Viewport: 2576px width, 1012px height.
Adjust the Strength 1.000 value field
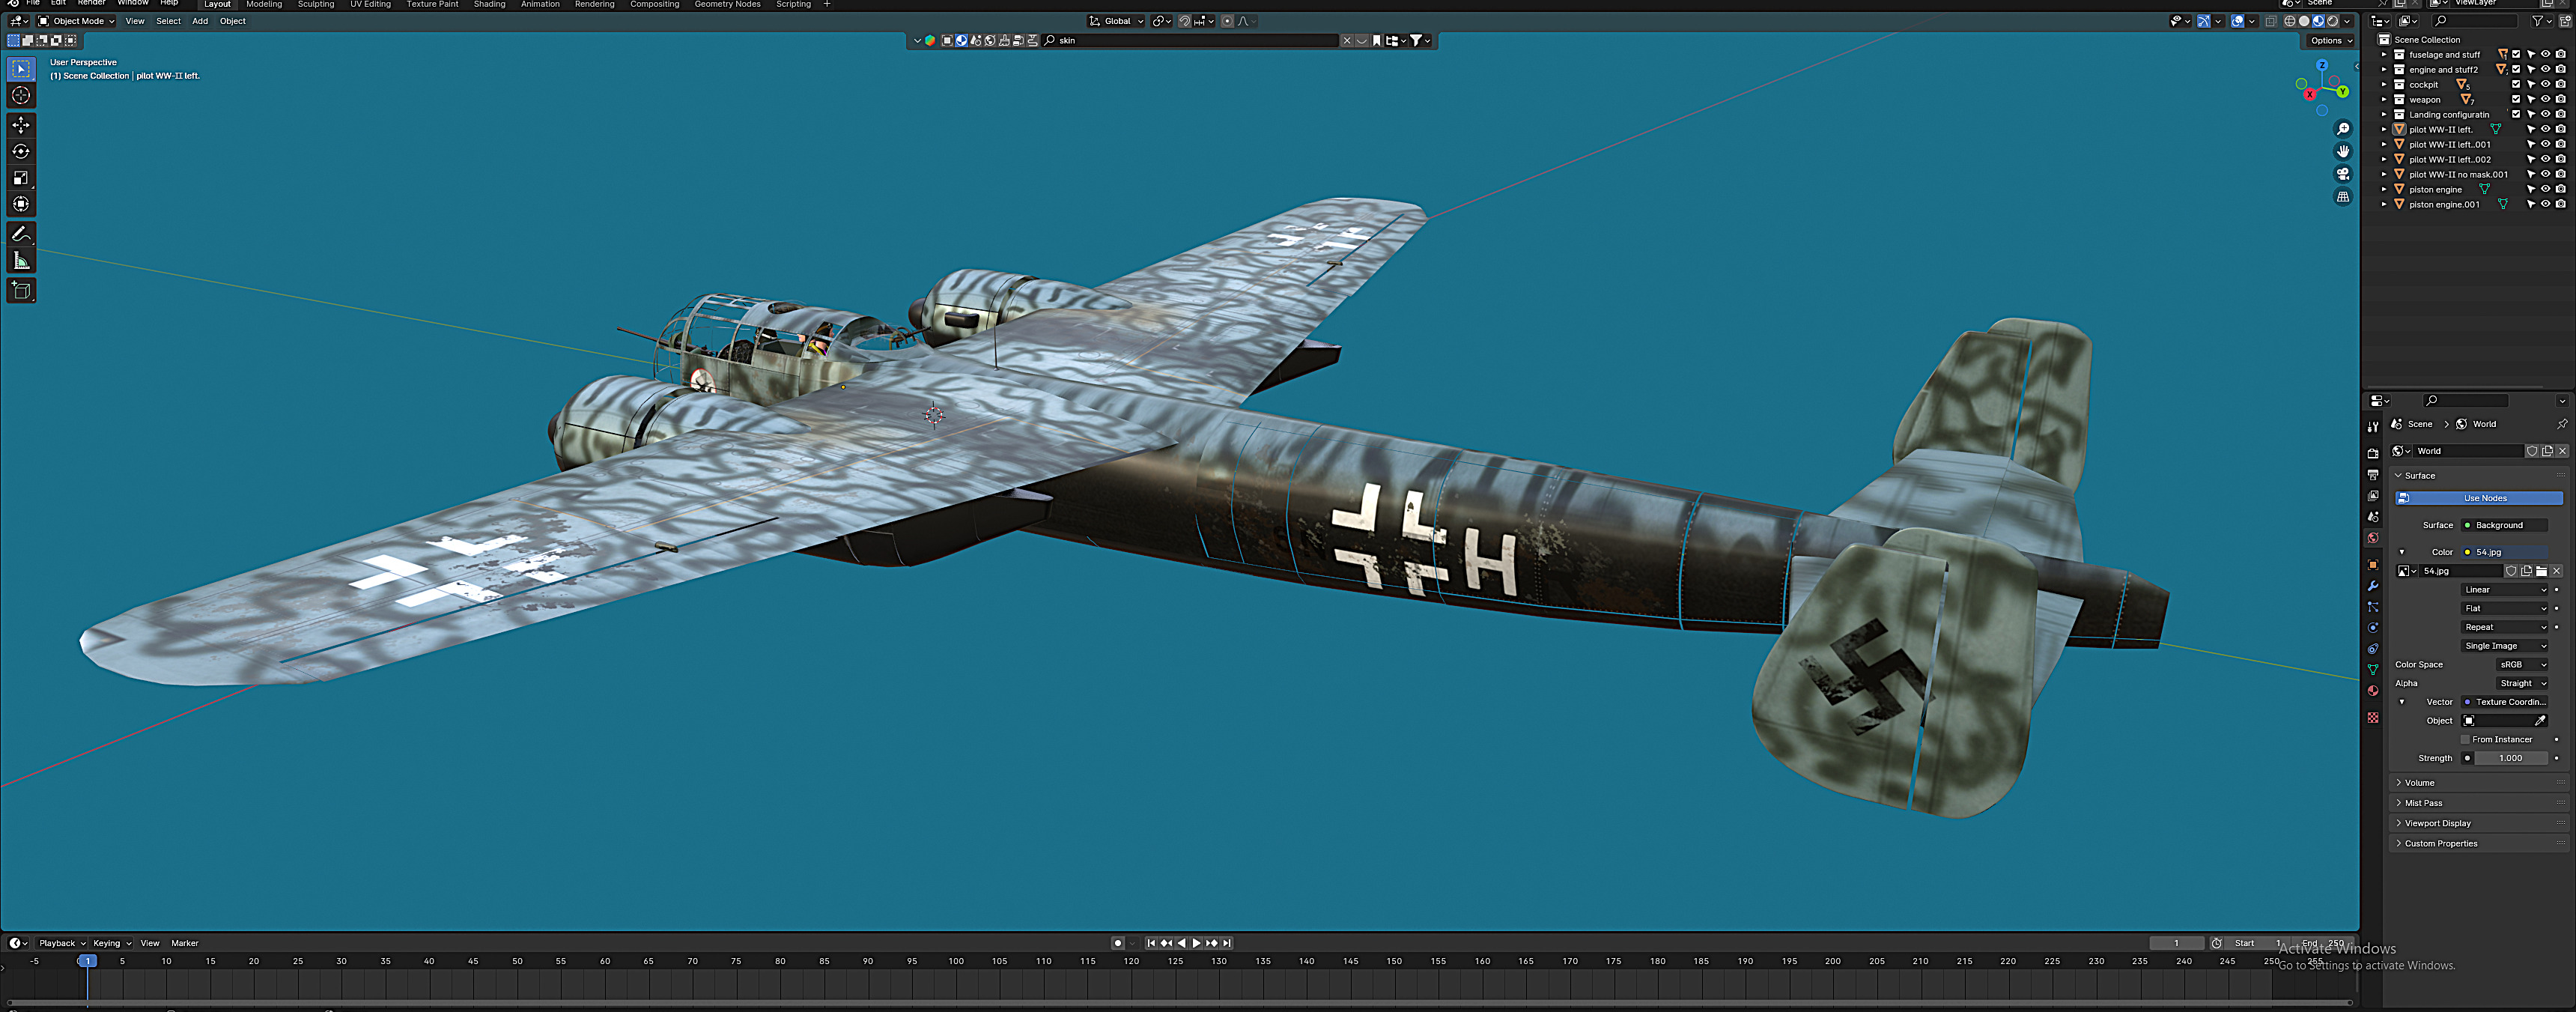(2510, 759)
